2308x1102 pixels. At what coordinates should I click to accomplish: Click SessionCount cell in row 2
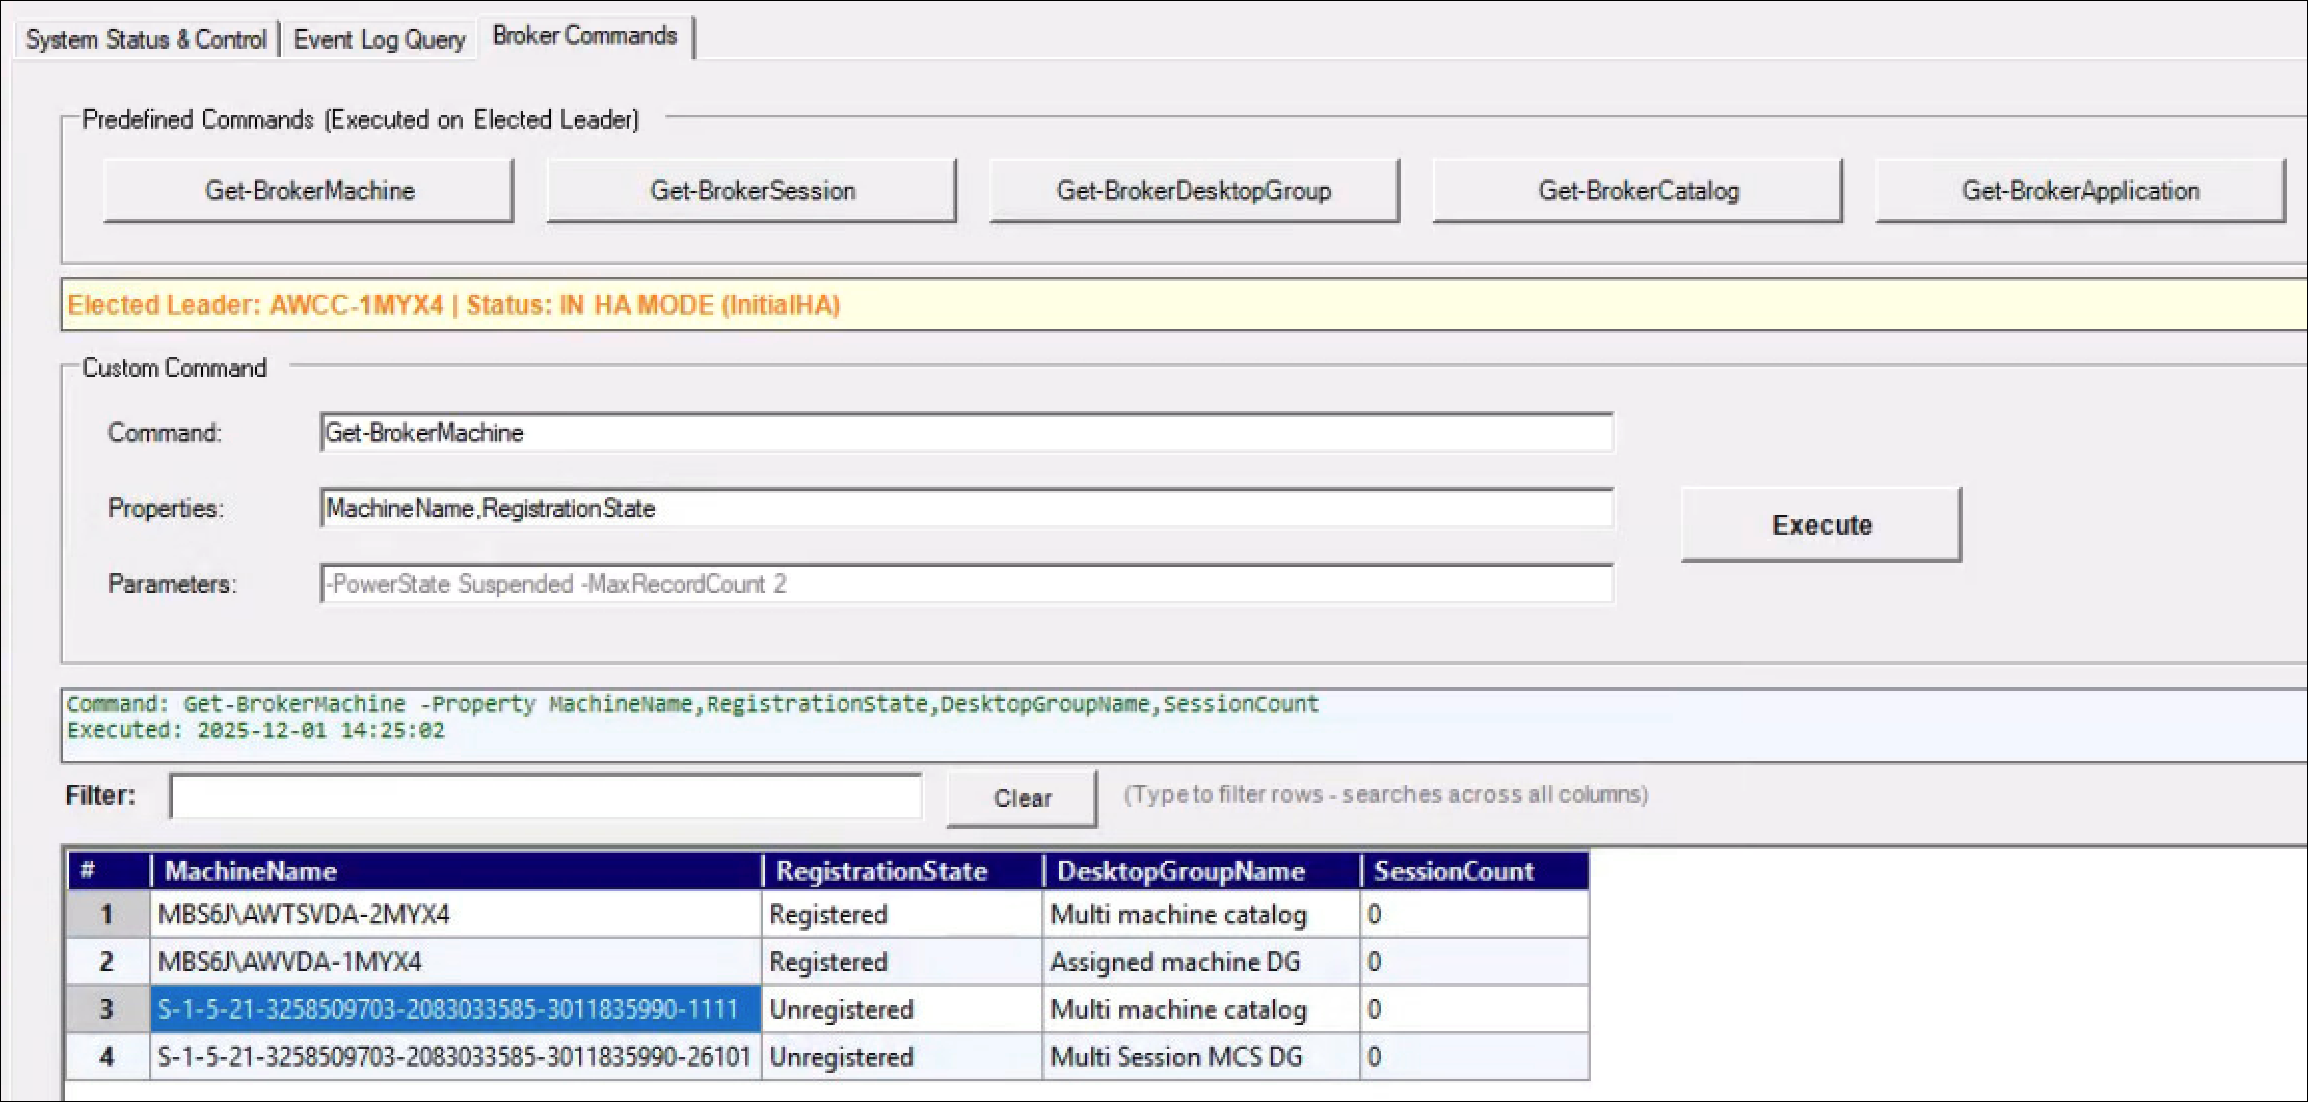[x=1474, y=961]
